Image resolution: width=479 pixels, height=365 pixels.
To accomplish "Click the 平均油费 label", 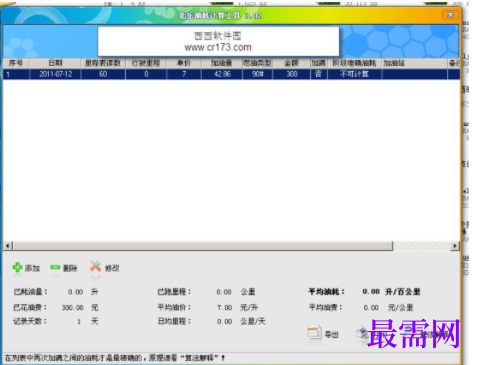I will click(x=325, y=307).
